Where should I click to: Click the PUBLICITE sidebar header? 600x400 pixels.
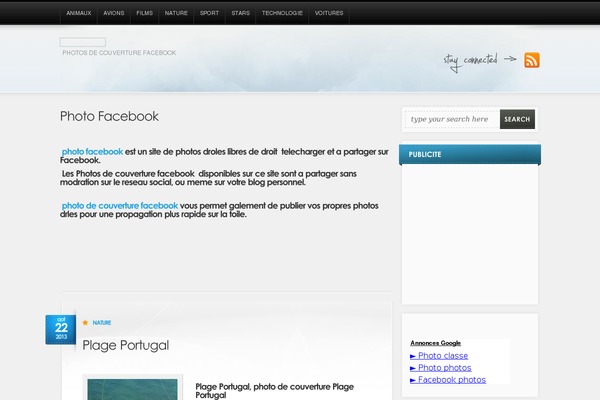point(470,155)
